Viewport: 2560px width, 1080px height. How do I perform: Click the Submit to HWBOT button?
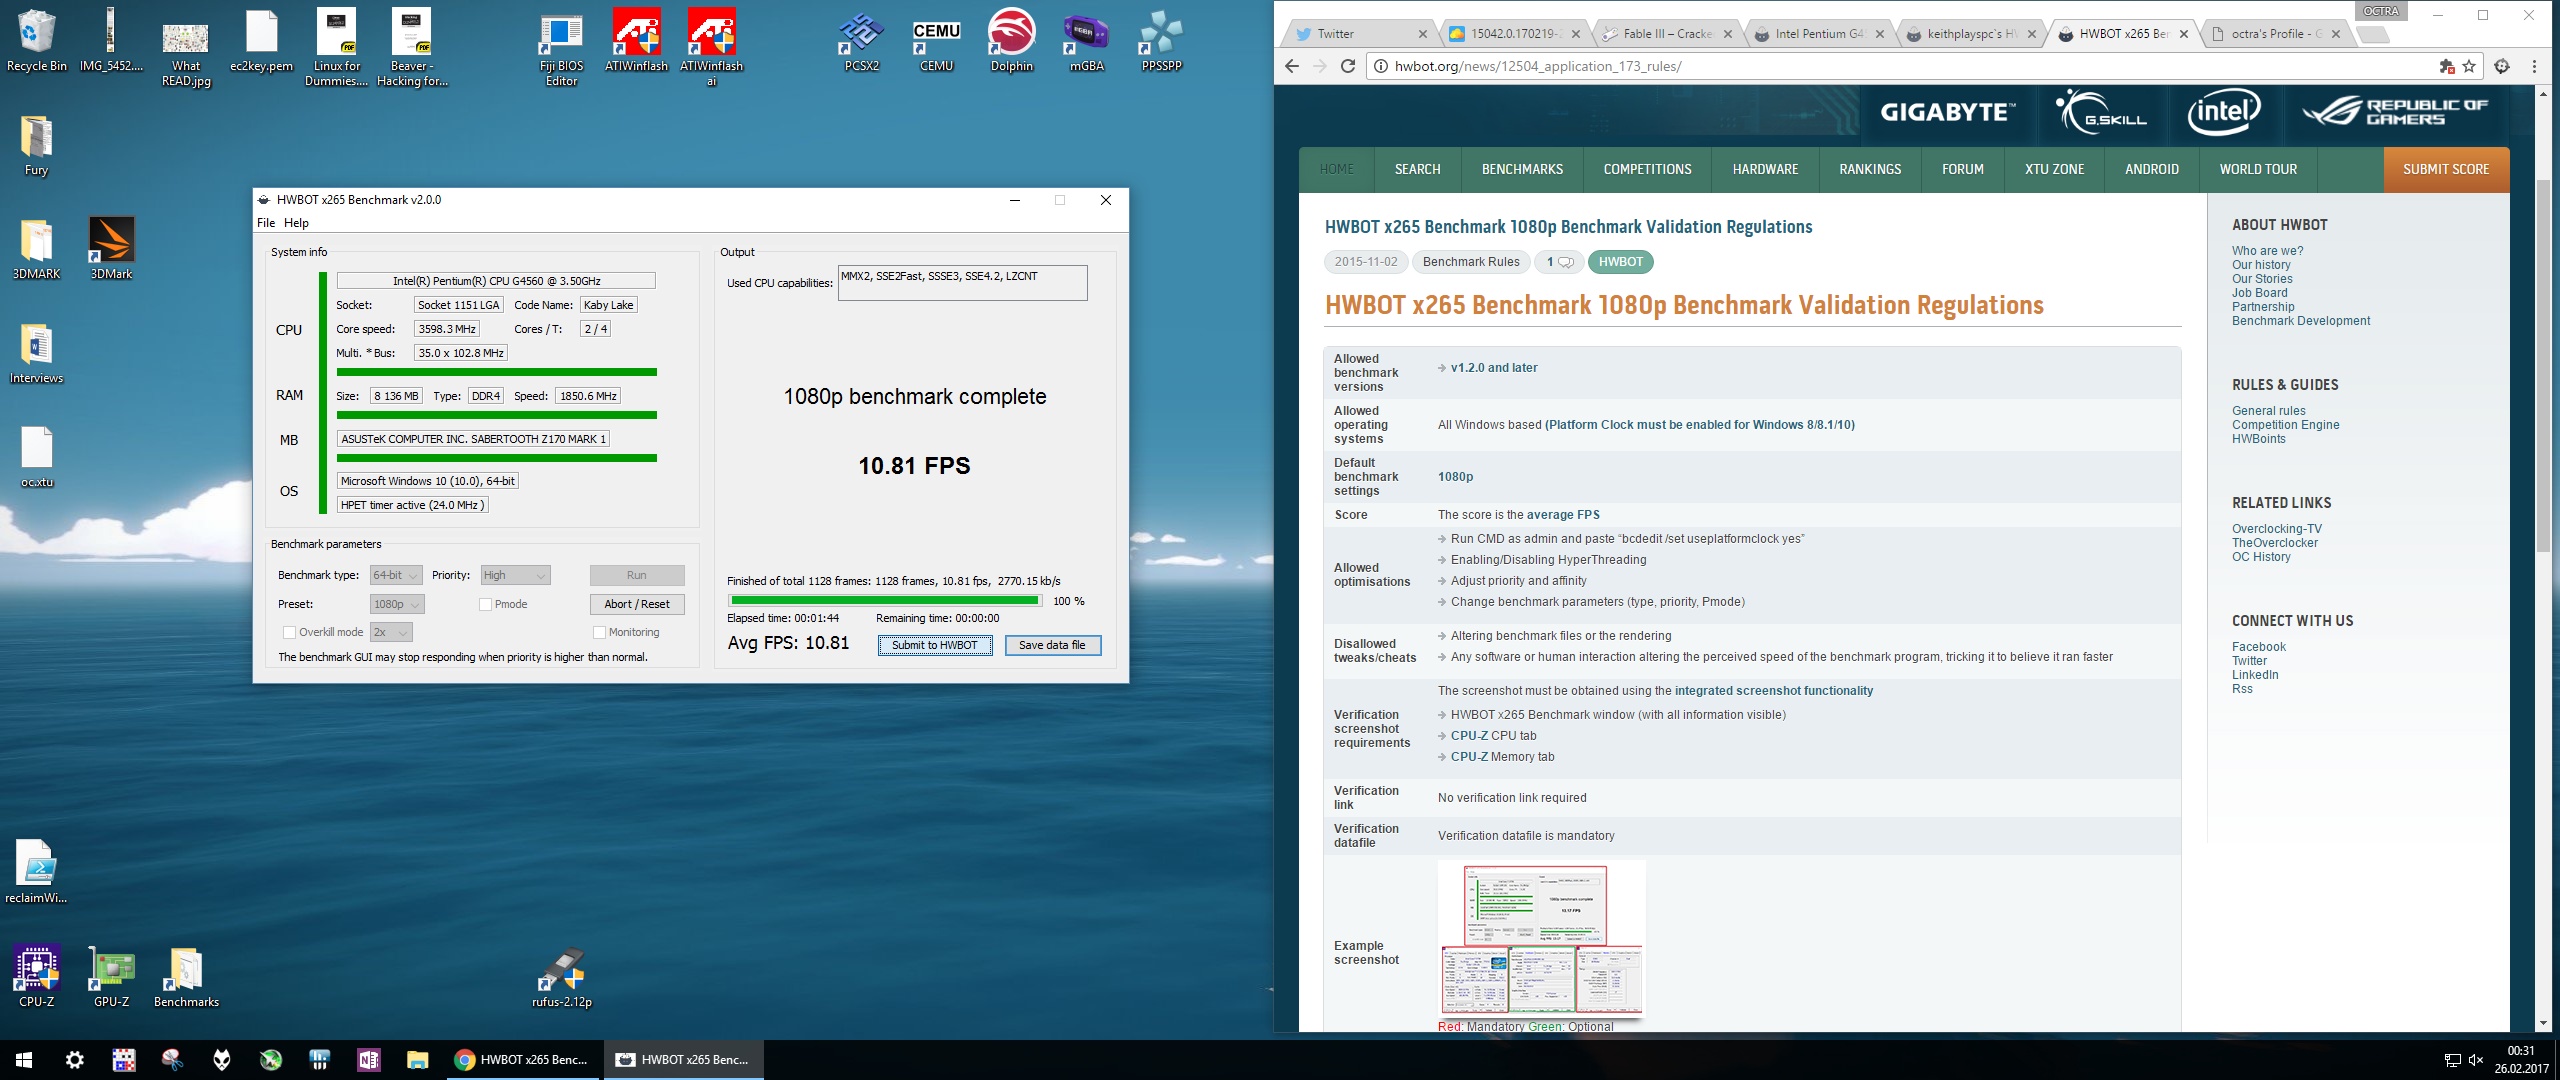(x=935, y=645)
